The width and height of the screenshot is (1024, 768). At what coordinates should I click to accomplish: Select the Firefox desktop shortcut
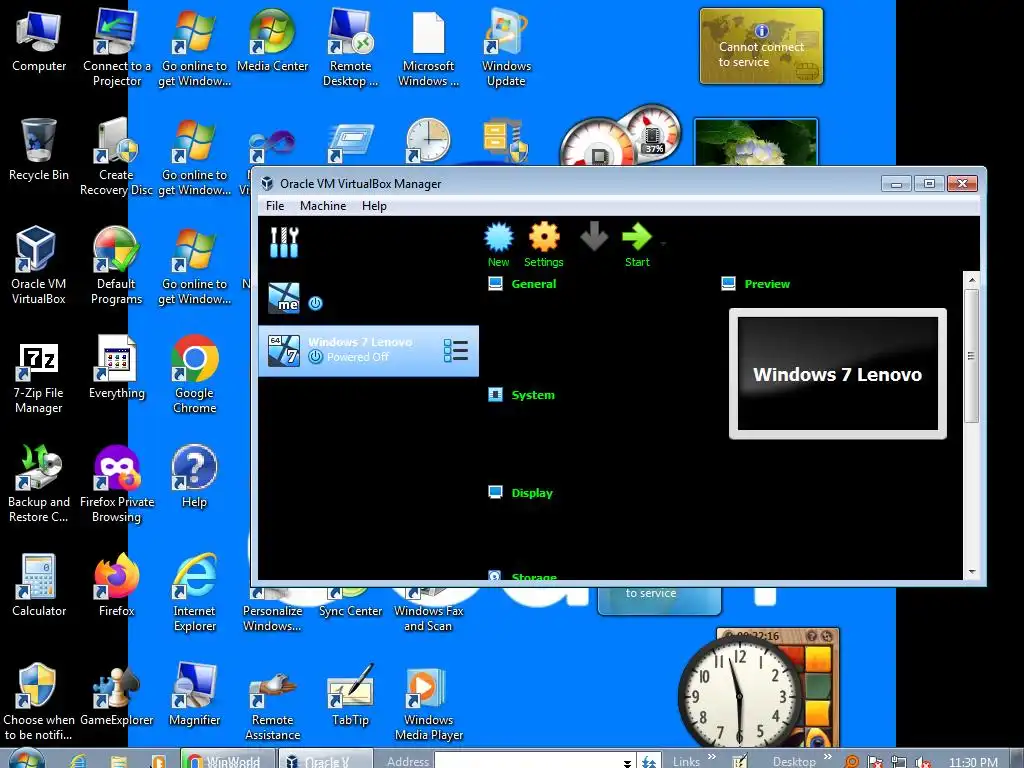[117, 585]
